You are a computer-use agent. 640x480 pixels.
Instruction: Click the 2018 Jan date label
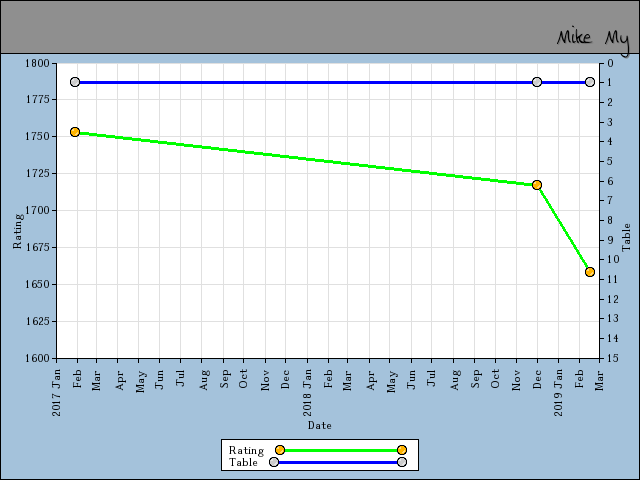(307, 393)
